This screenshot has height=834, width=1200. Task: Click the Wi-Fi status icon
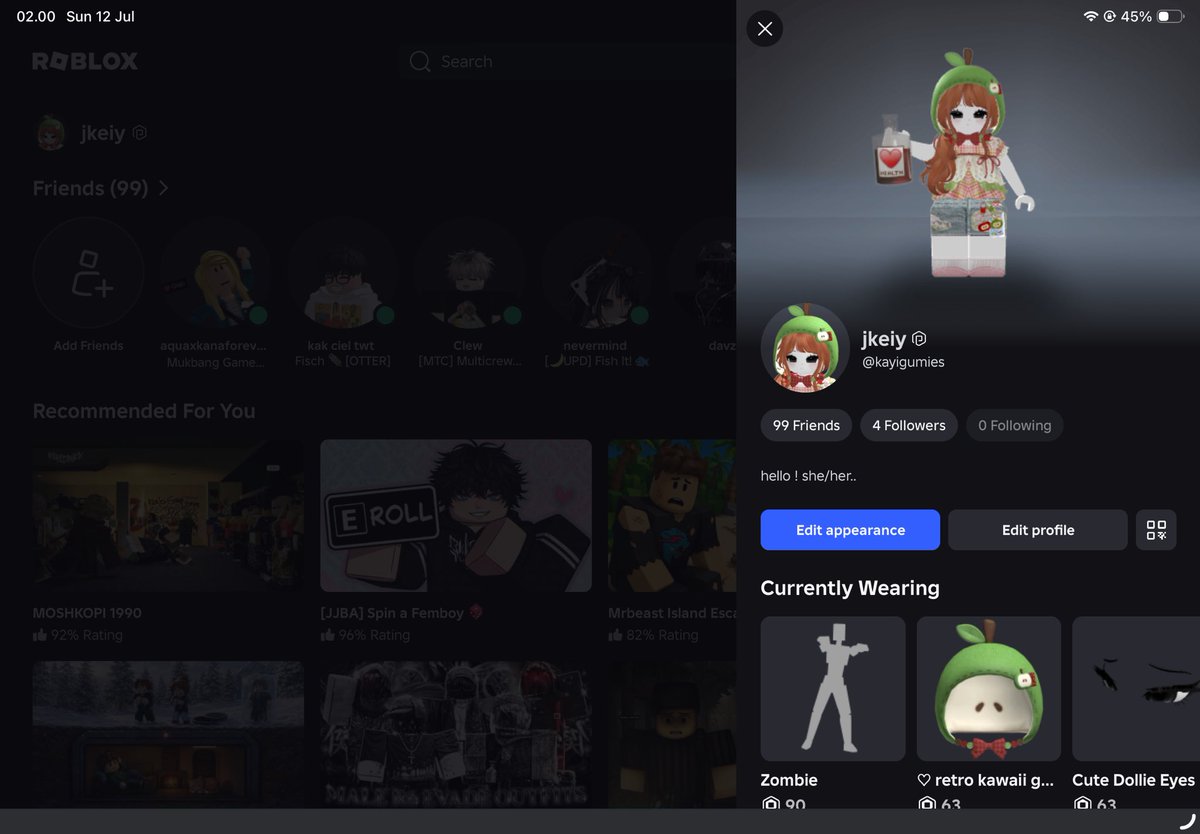1091,17
